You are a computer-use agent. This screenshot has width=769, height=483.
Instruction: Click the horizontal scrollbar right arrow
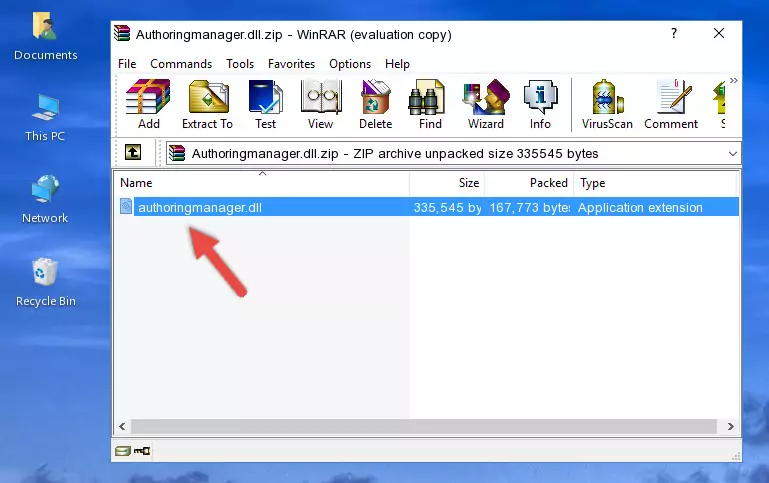730,426
